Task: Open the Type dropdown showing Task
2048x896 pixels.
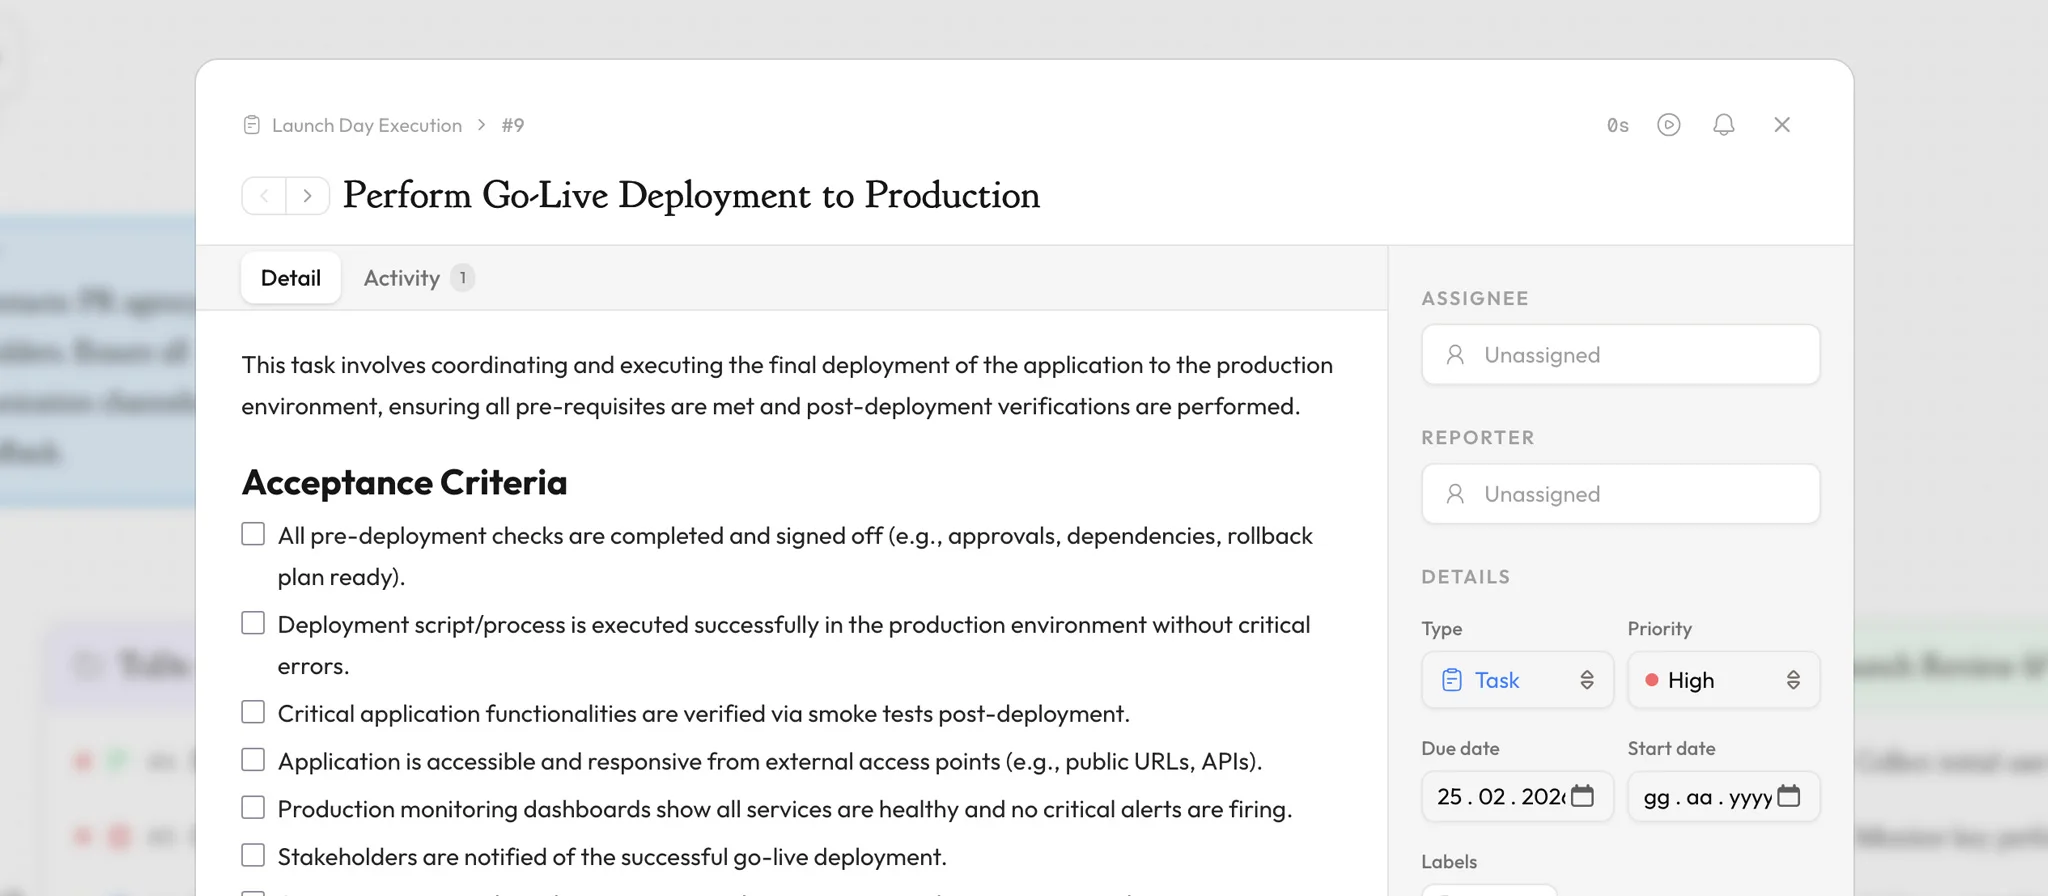Action: click(x=1517, y=680)
